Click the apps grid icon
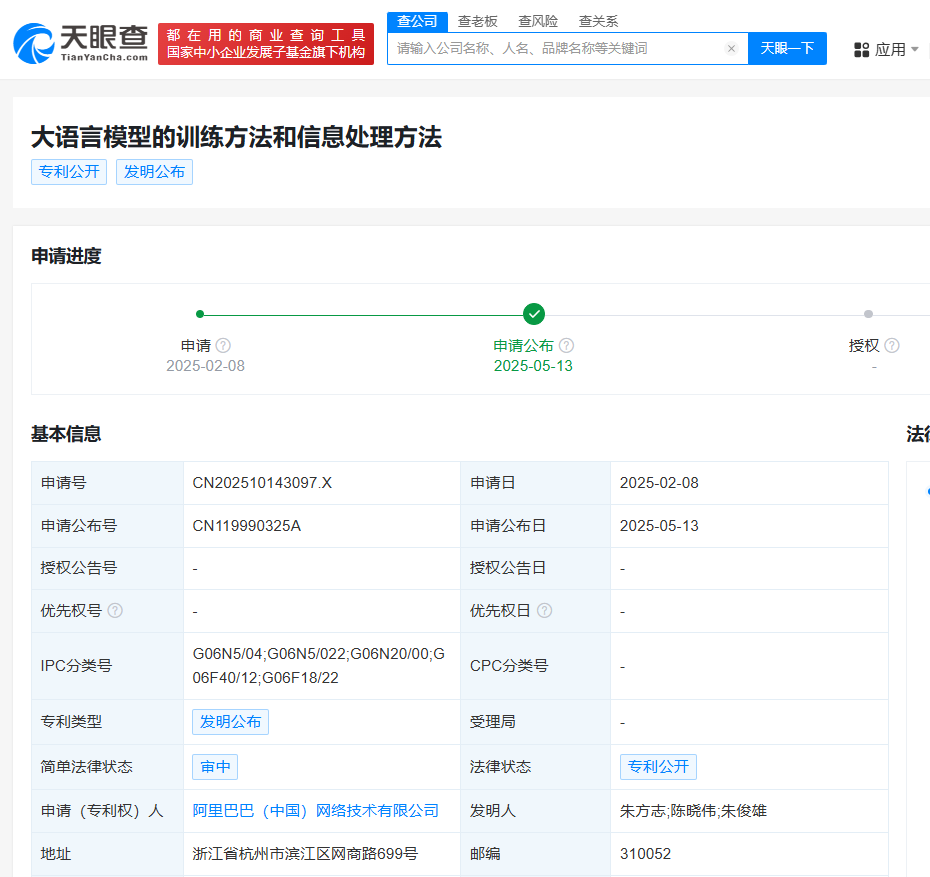This screenshot has width=930, height=877. coord(861,49)
